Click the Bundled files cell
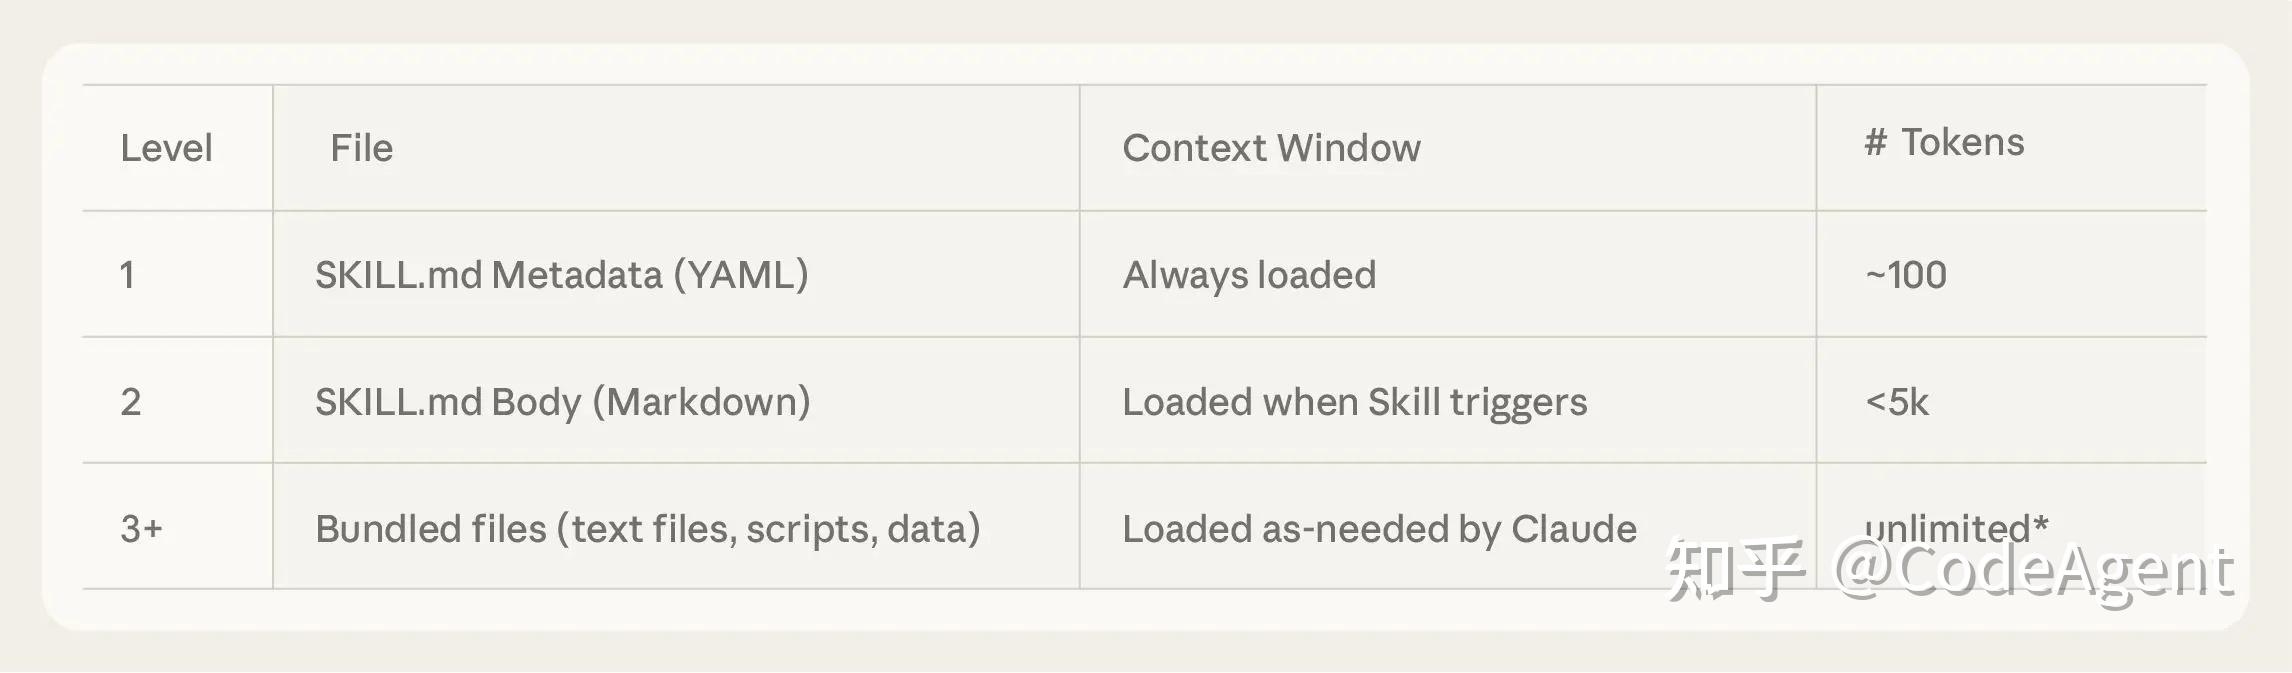 647,529
